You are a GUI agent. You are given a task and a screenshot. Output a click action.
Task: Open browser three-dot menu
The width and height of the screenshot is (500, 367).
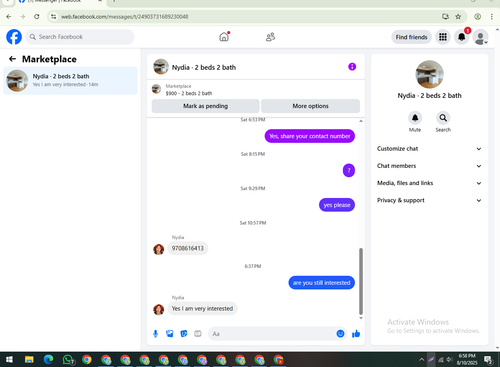coord(491,16)
